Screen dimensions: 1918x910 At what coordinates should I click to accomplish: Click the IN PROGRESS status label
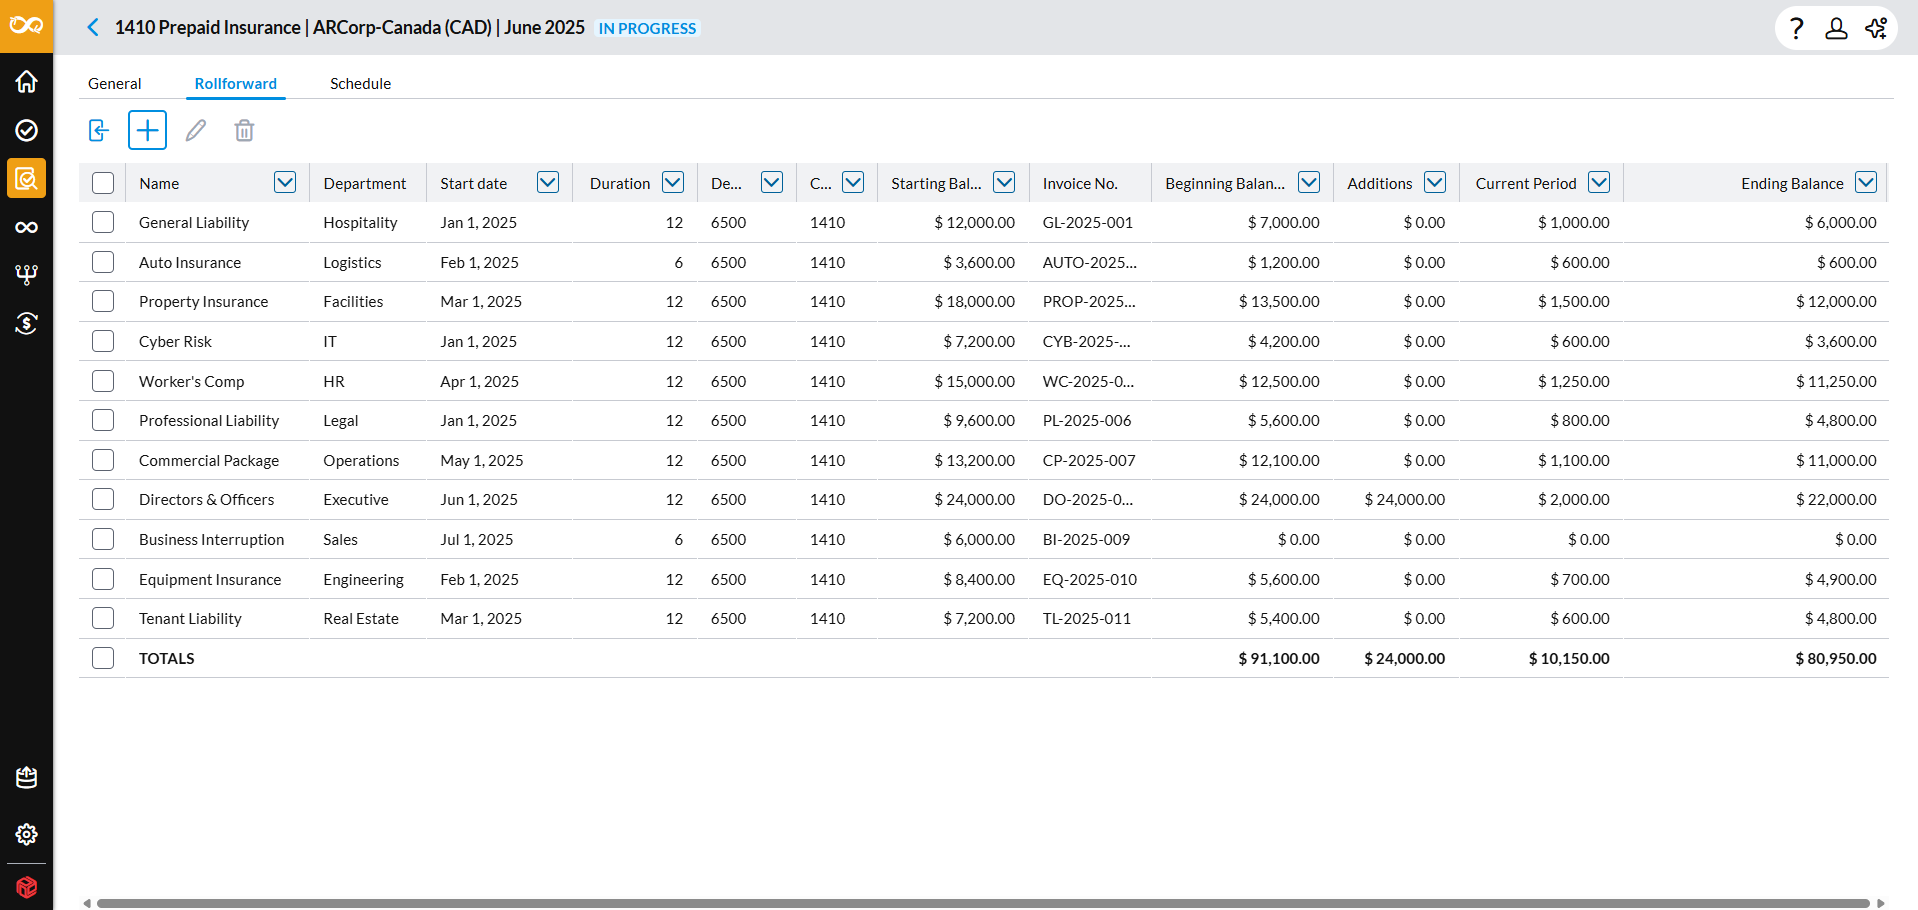(x=648, y=28)
